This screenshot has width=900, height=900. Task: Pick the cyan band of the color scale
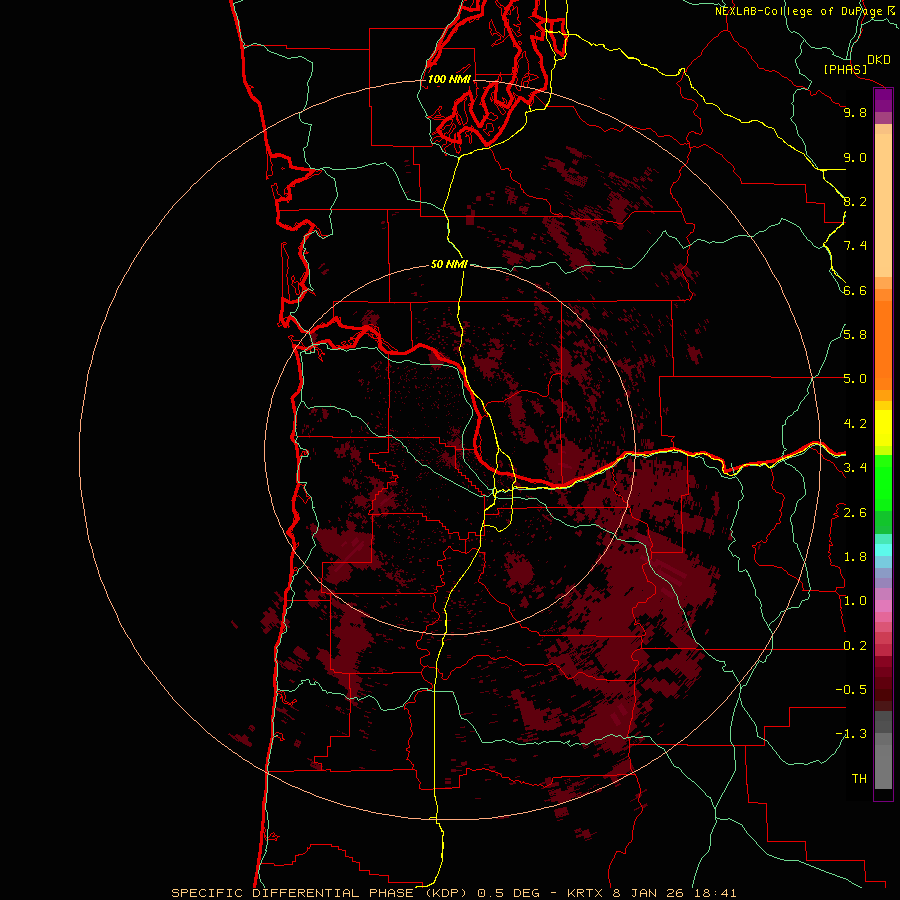883,550
